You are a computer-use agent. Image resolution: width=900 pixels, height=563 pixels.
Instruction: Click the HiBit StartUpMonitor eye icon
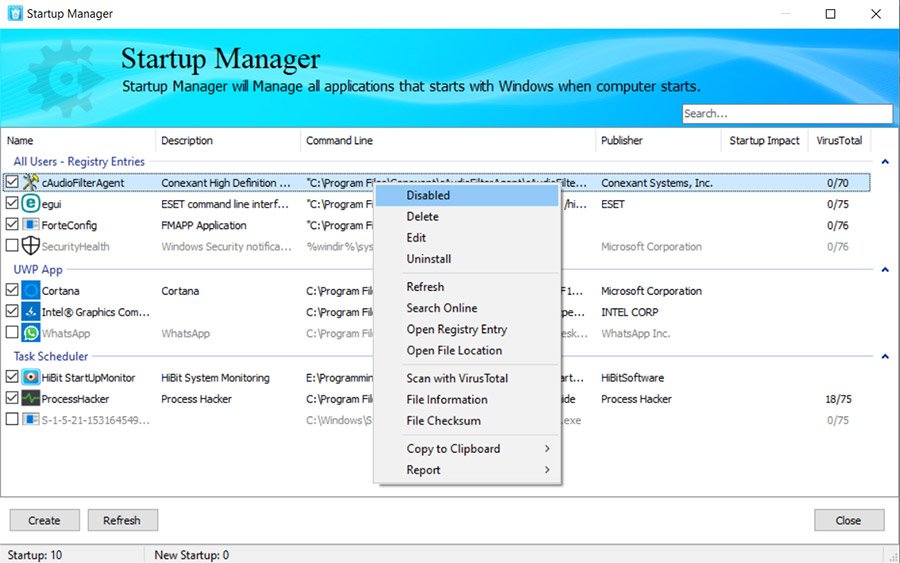(x=30, y=377)
